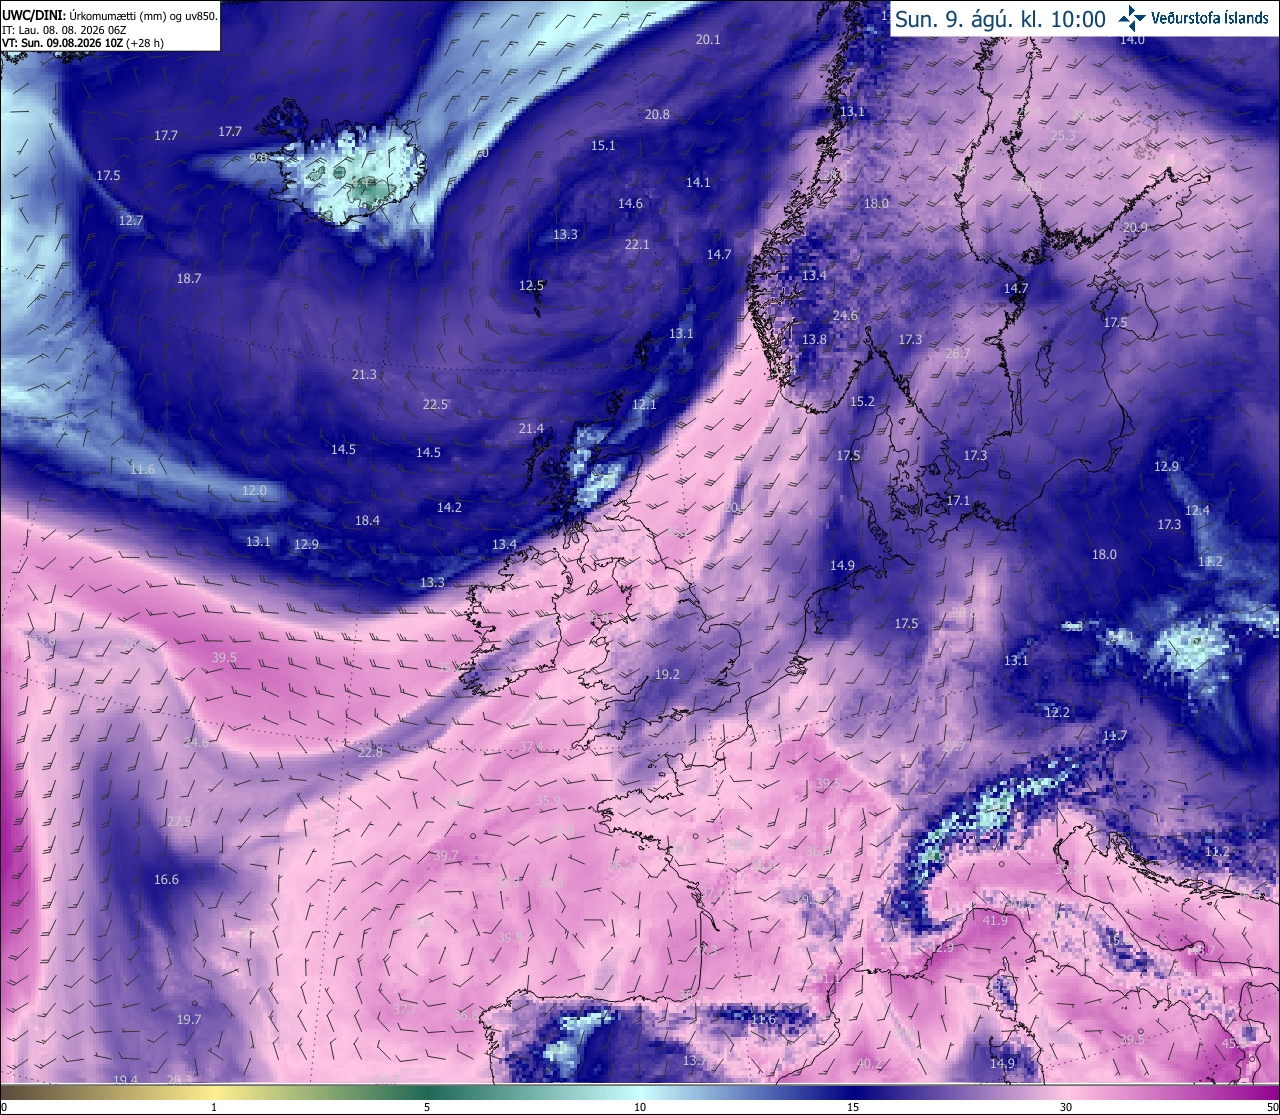The width and height of the screenshot is (1280, 1115).
Task: Click the 10 mm tick on color scale
Action: pyautogui.click(x=640, y=1107)
